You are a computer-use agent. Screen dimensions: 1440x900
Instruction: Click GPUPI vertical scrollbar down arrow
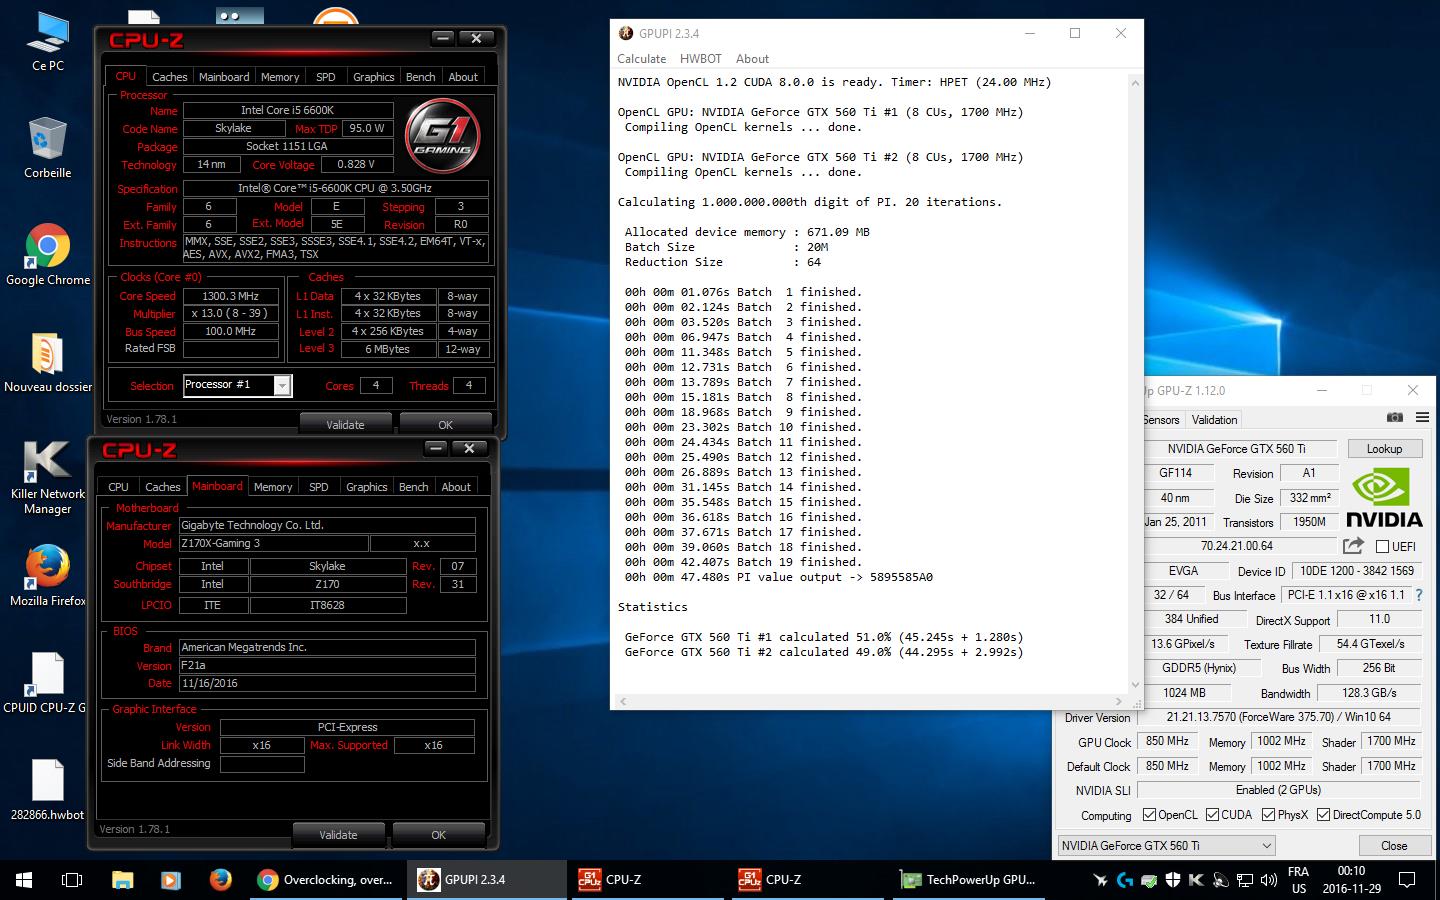coord(1135,685)
